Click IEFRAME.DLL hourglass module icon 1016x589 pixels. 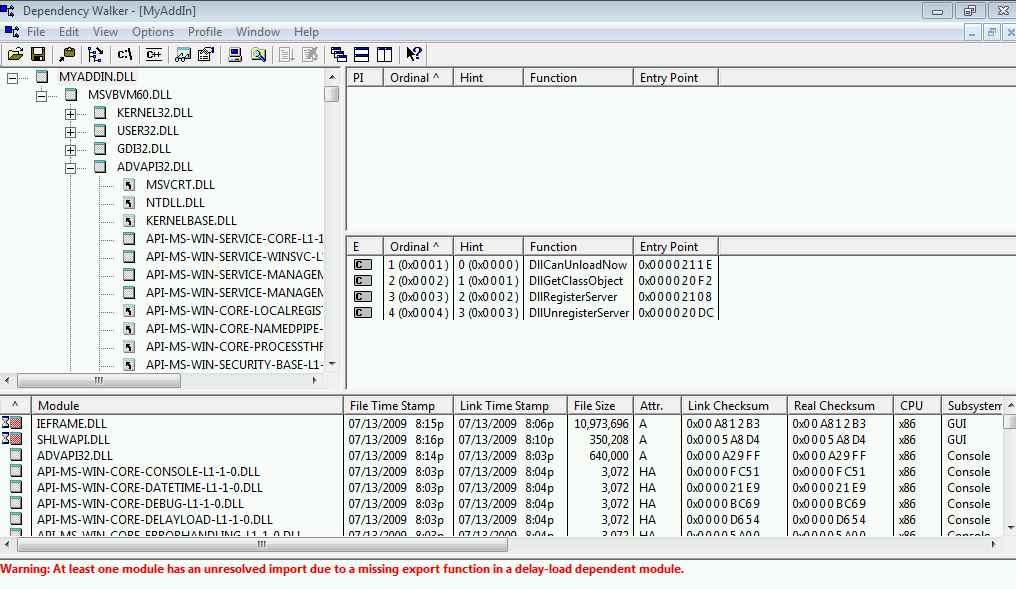click(x=12, y=423)
